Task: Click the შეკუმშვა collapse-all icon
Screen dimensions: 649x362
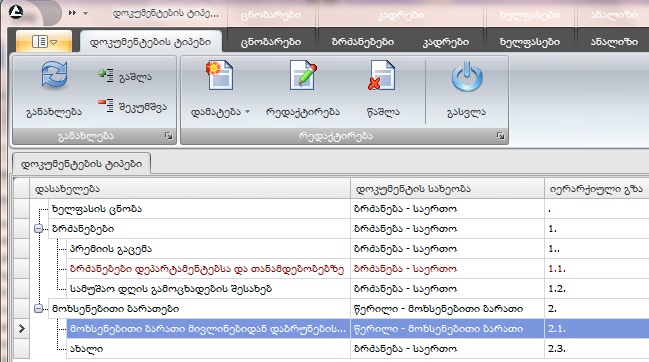Action: tap(106, 105)
